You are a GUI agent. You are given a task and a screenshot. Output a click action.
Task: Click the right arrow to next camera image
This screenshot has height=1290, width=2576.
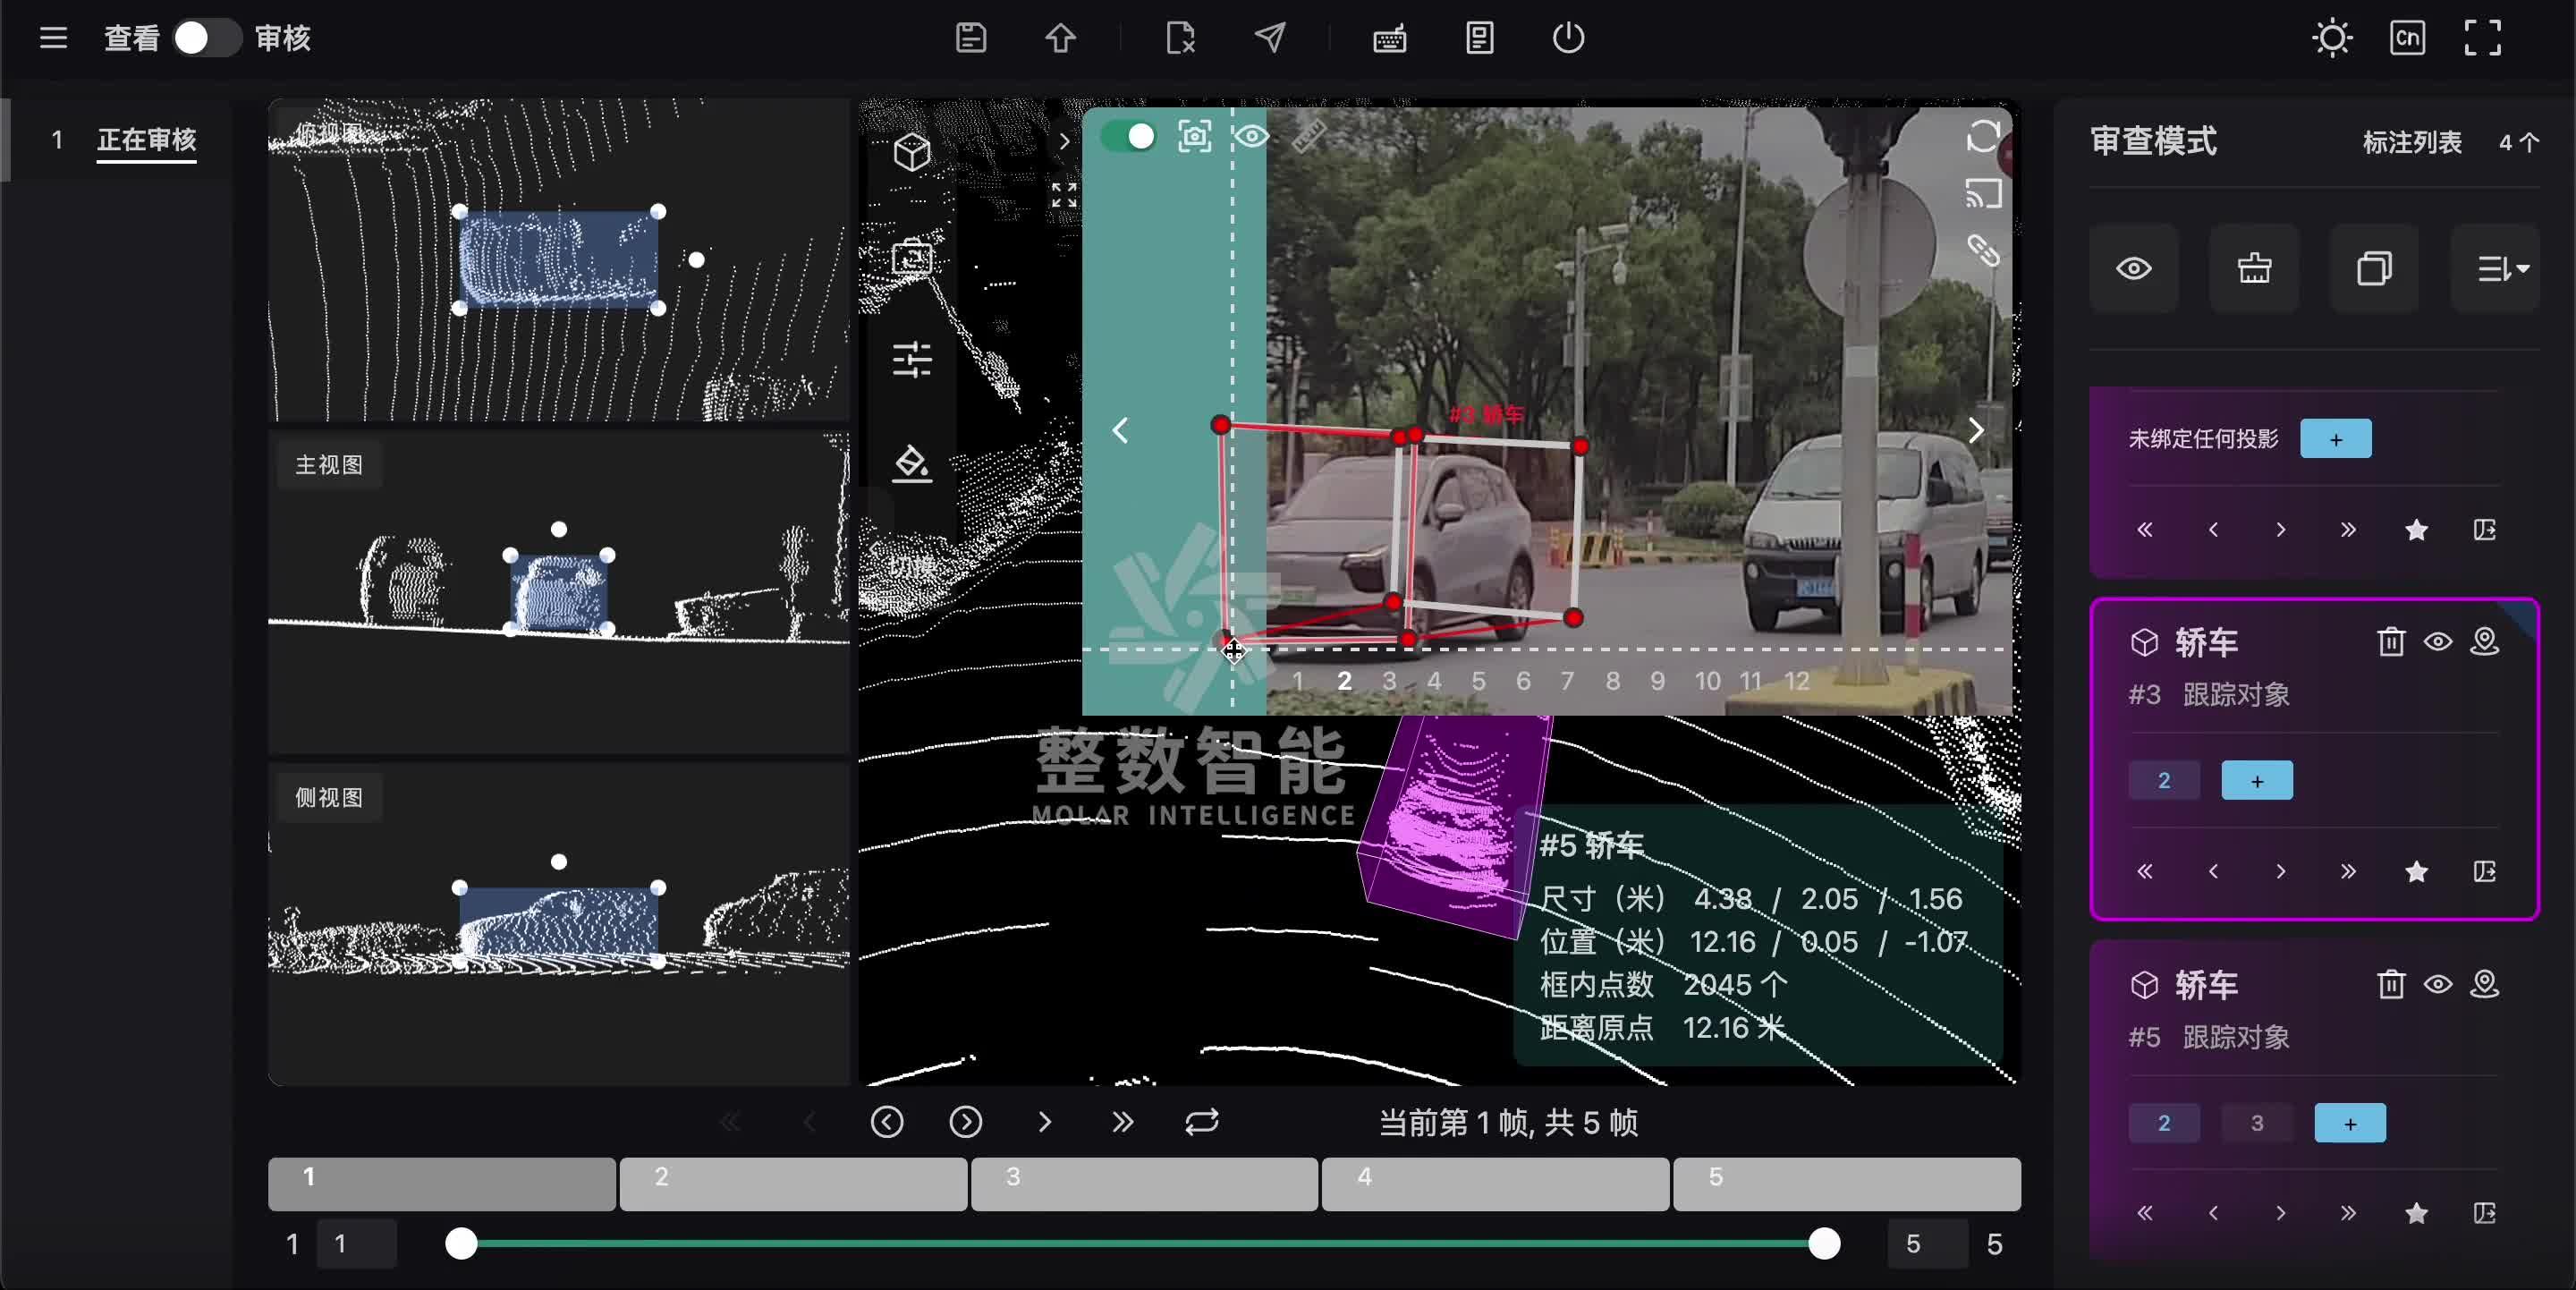coord(1975,430)
